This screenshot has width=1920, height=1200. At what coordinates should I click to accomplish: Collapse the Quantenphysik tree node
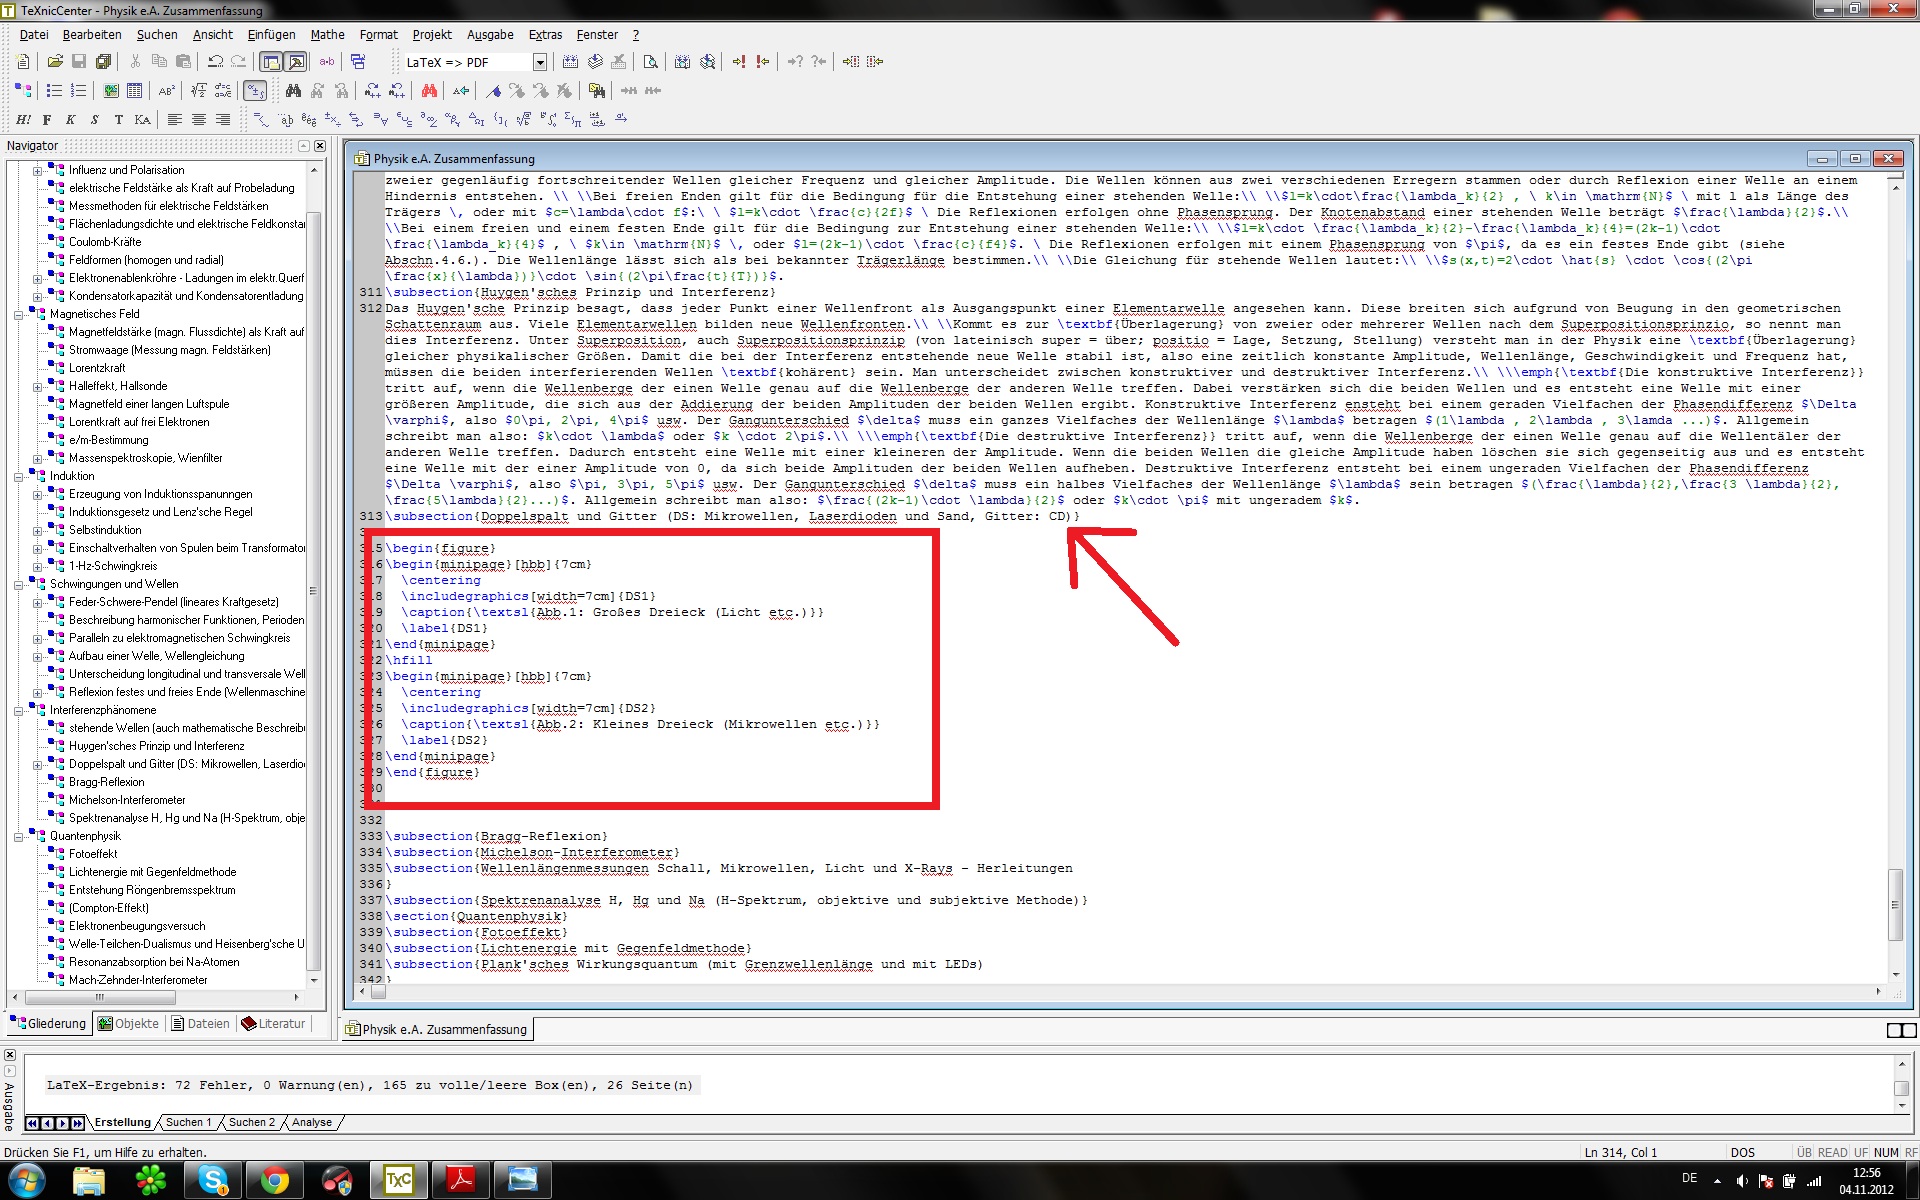click(18, 836)
